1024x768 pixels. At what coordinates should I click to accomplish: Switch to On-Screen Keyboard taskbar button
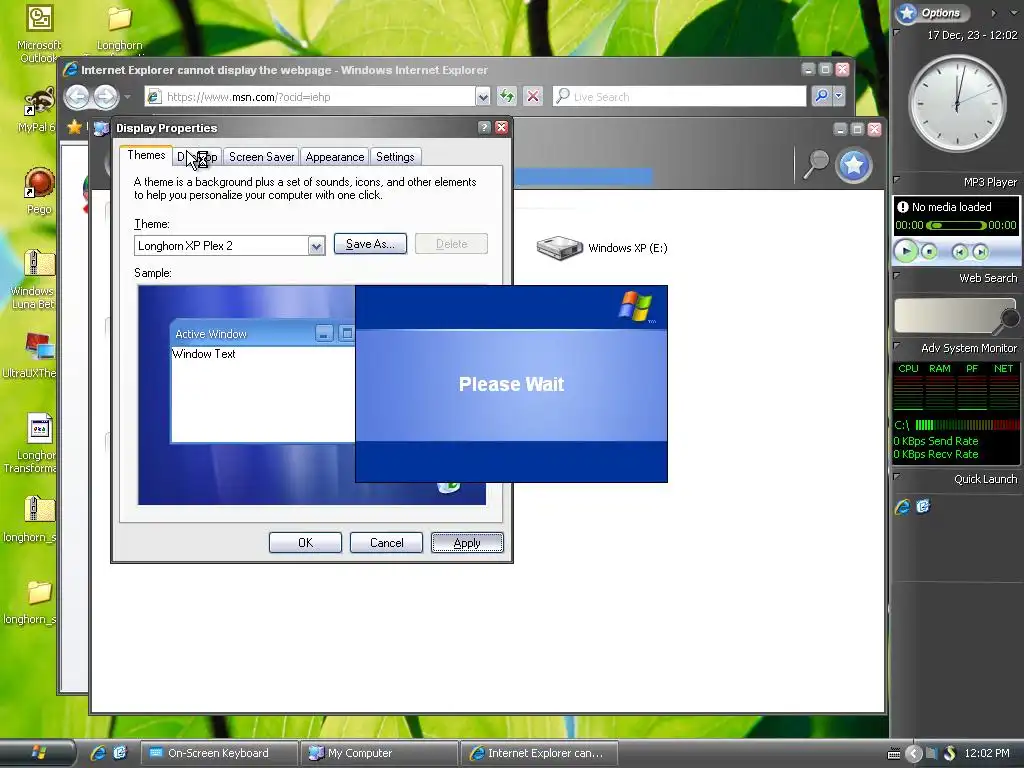coord(219,753)
